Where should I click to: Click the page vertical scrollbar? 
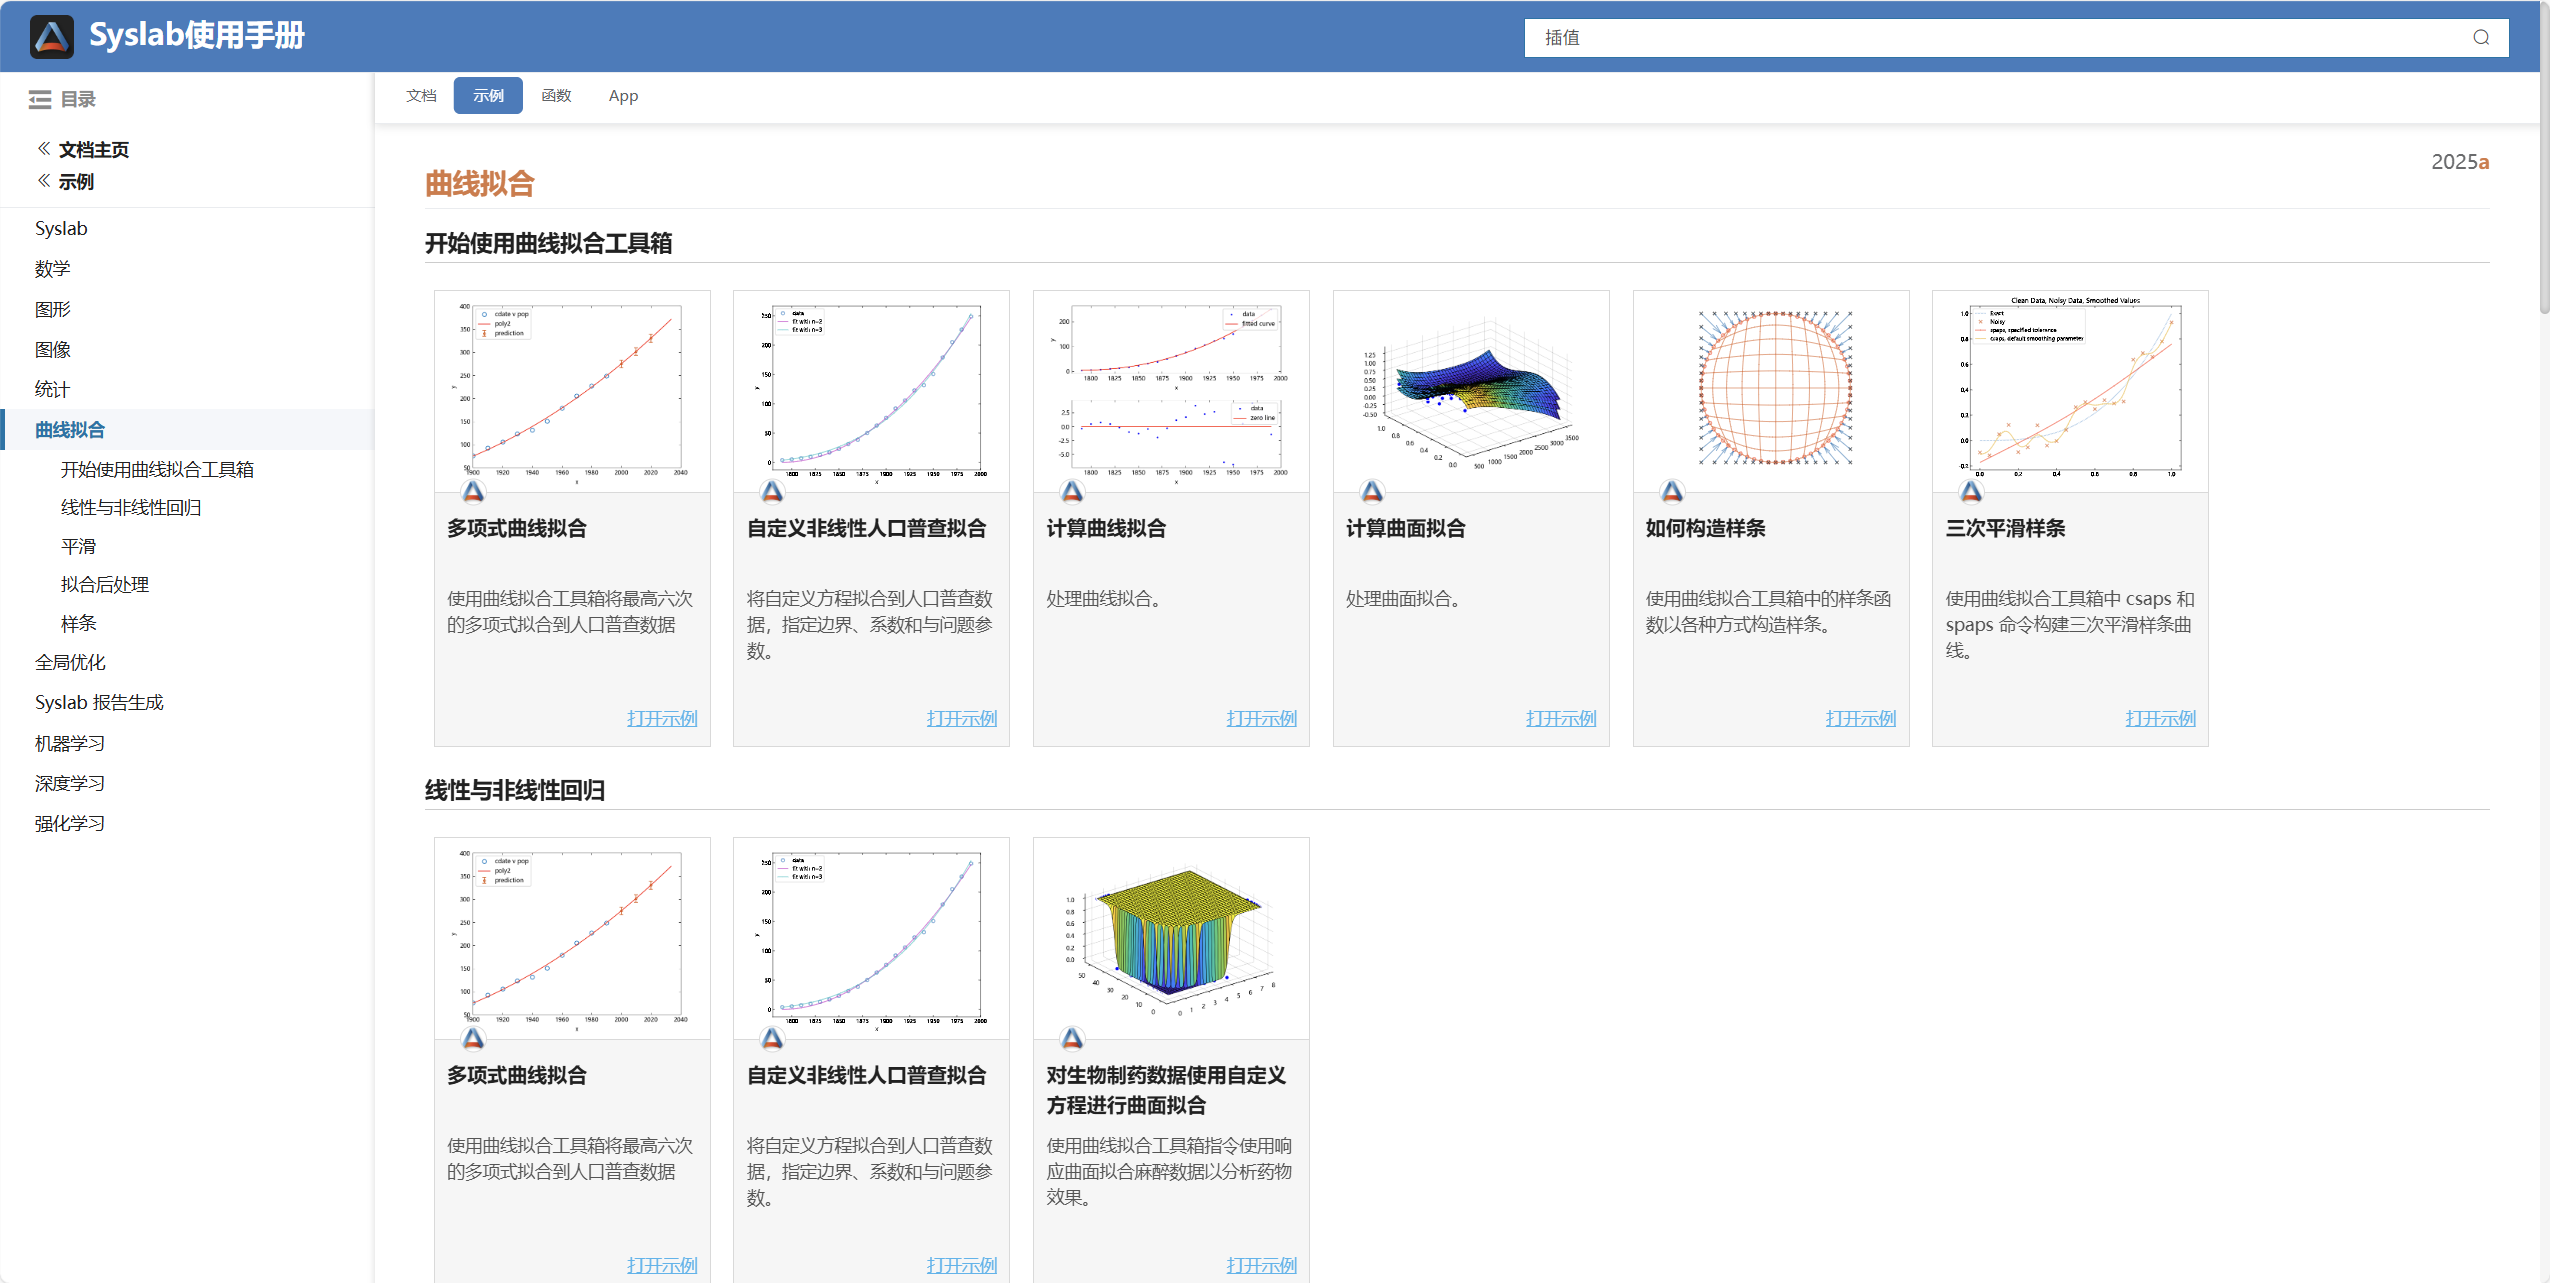pos(2544,160)
